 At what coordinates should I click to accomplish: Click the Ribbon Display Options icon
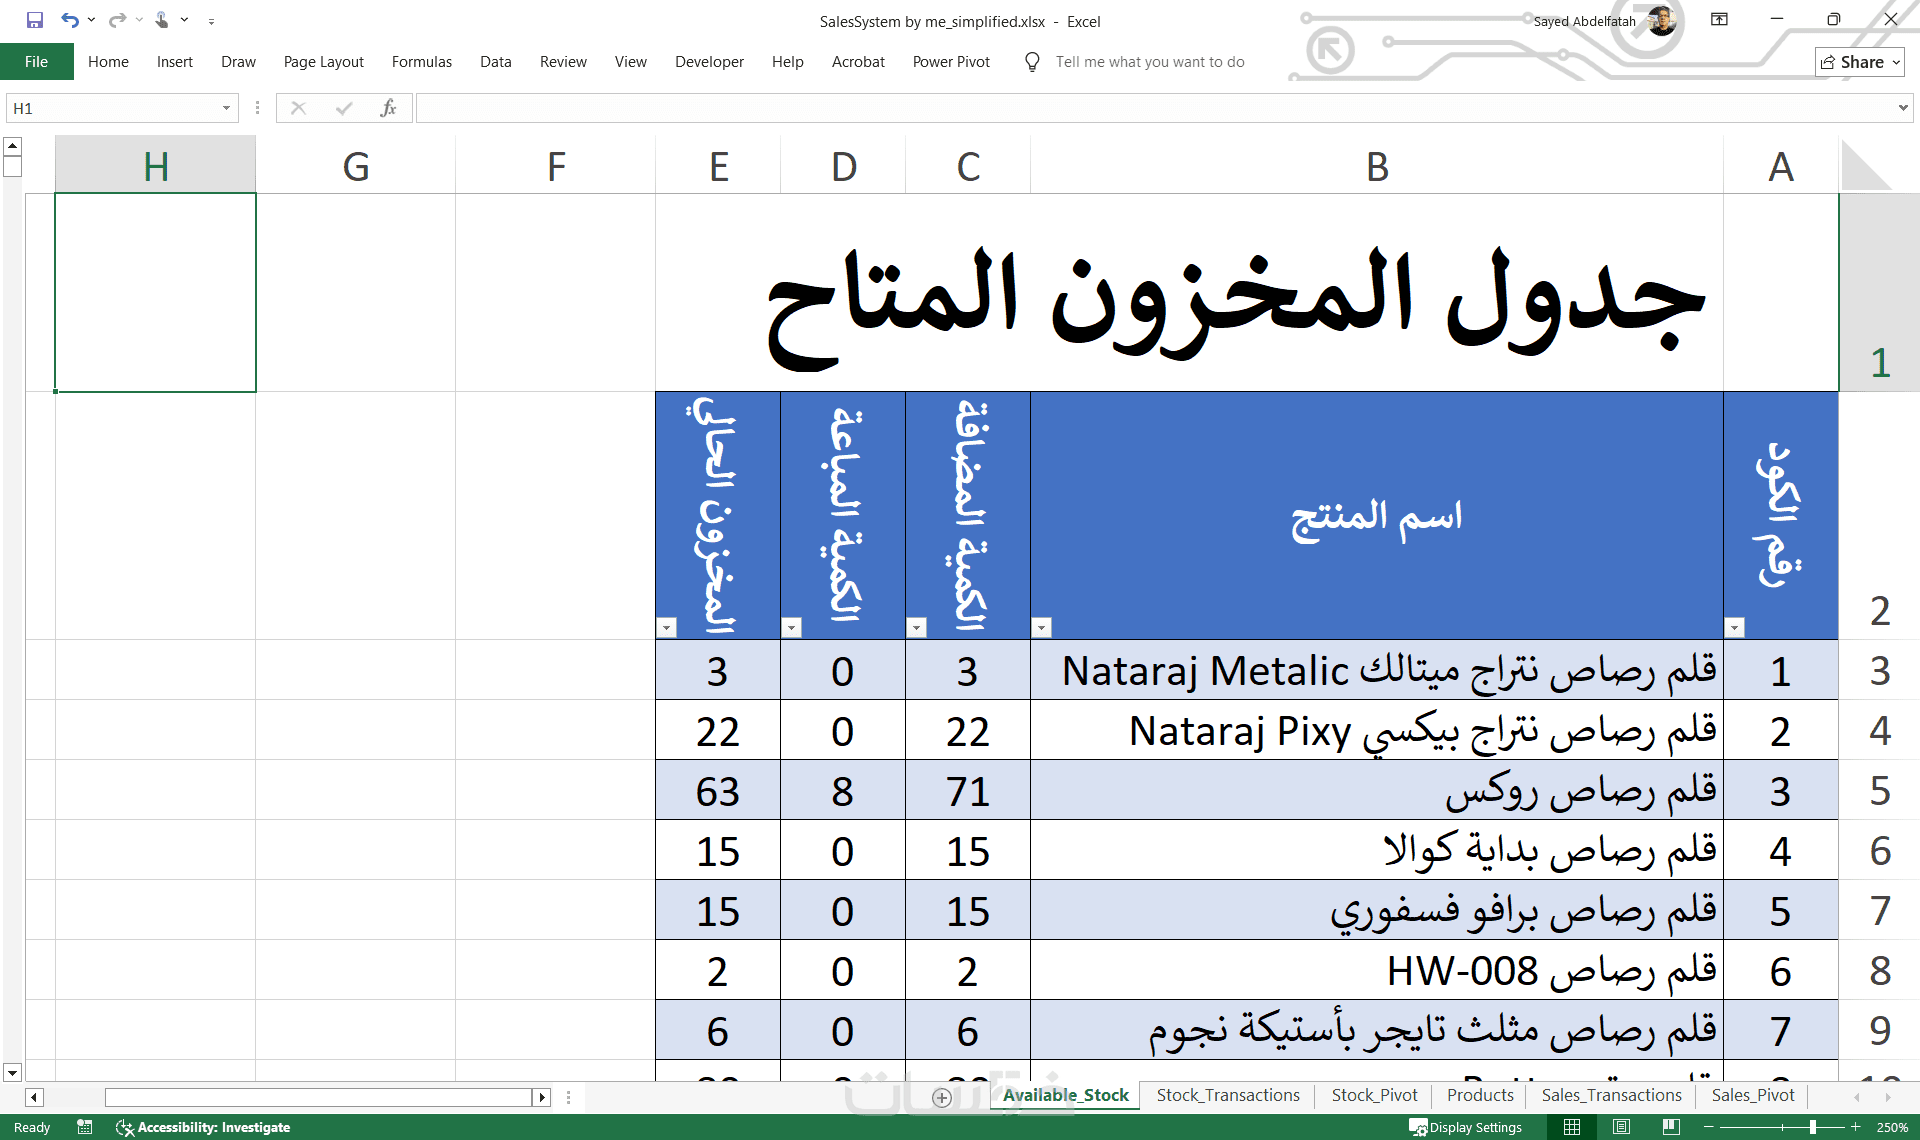coord(1719,20)
